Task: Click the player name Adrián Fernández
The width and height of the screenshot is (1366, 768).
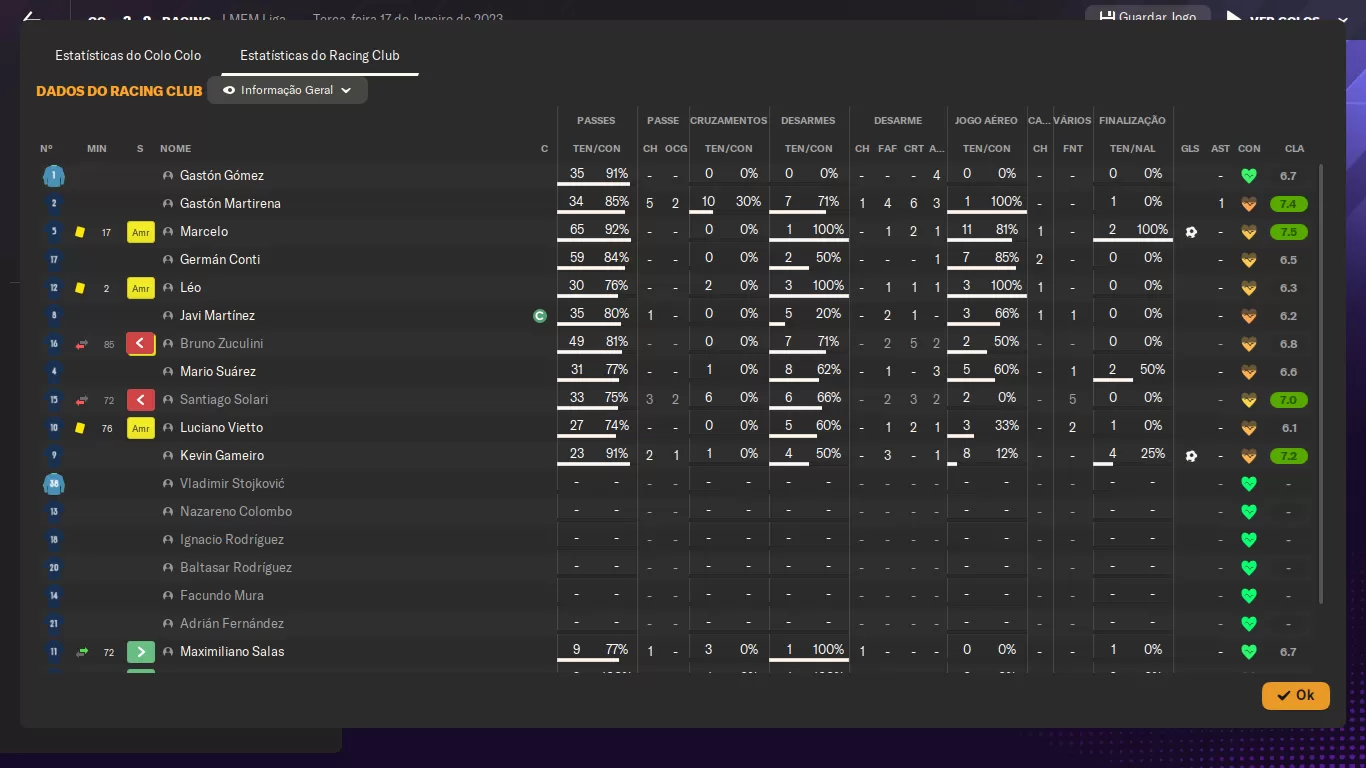Action: pos(232,624)
